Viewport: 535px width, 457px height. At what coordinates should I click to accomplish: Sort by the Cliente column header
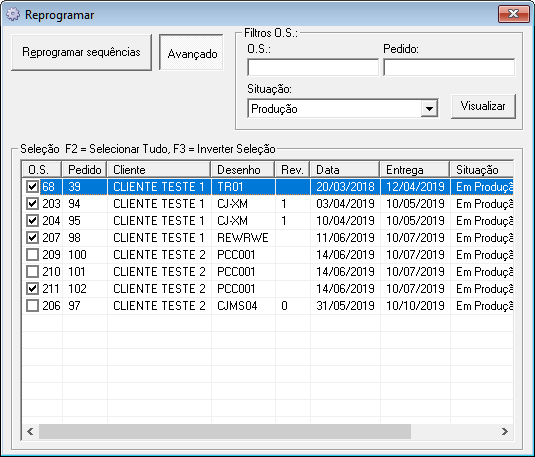pyautogui.click(x=159, y=170)
